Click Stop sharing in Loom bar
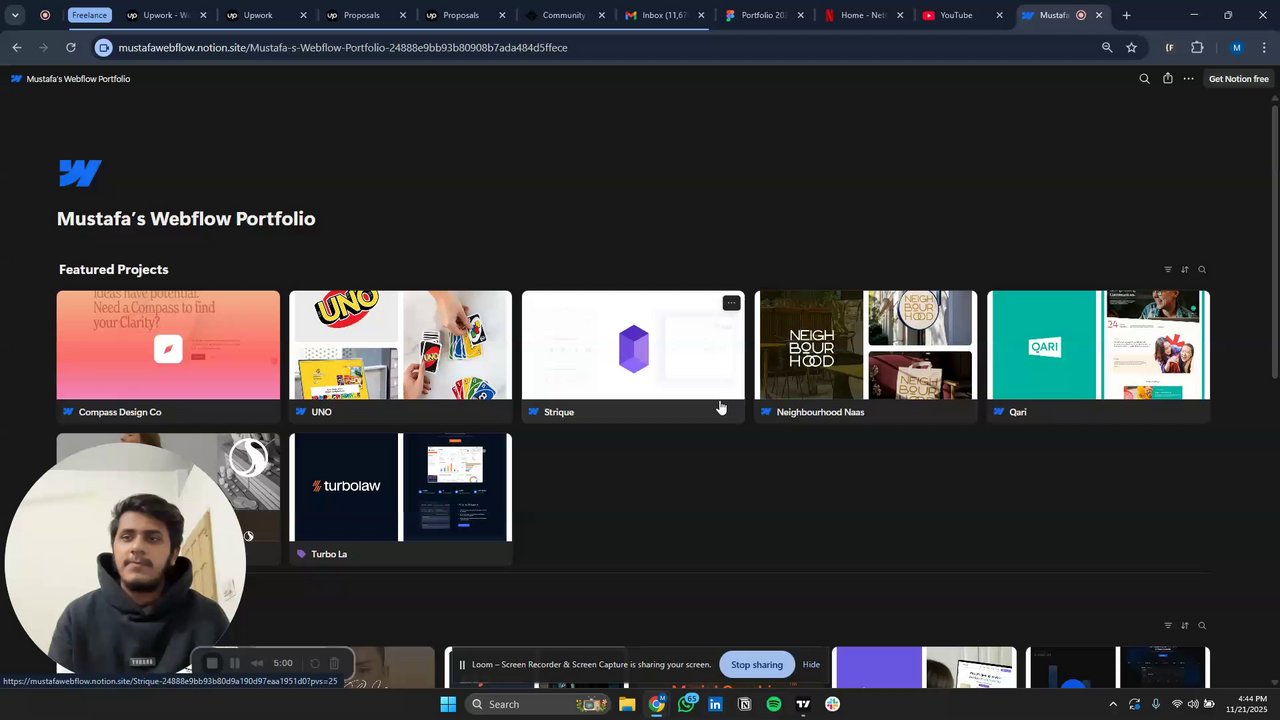This screenshot has height=720, width=1280. click(x=757, y=665)
